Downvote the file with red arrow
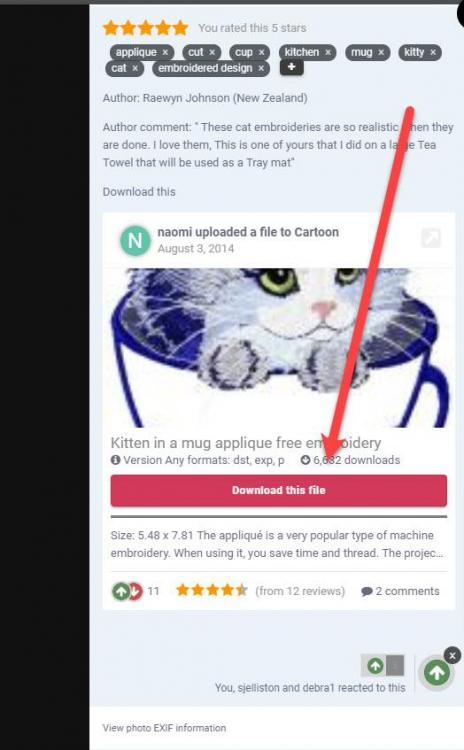Viewport: 464px width, 750px height. [136, 592]
